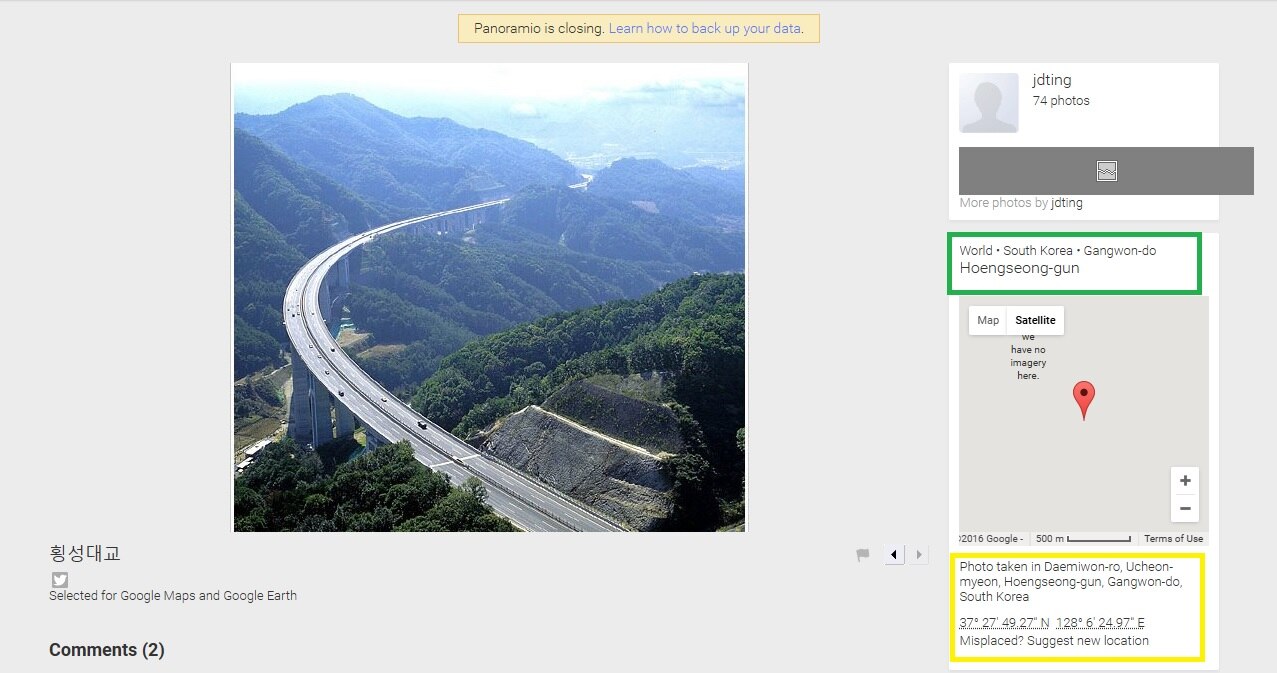Switch map to Map view
Screen dimensions: 1277x673
click(988, 320)
